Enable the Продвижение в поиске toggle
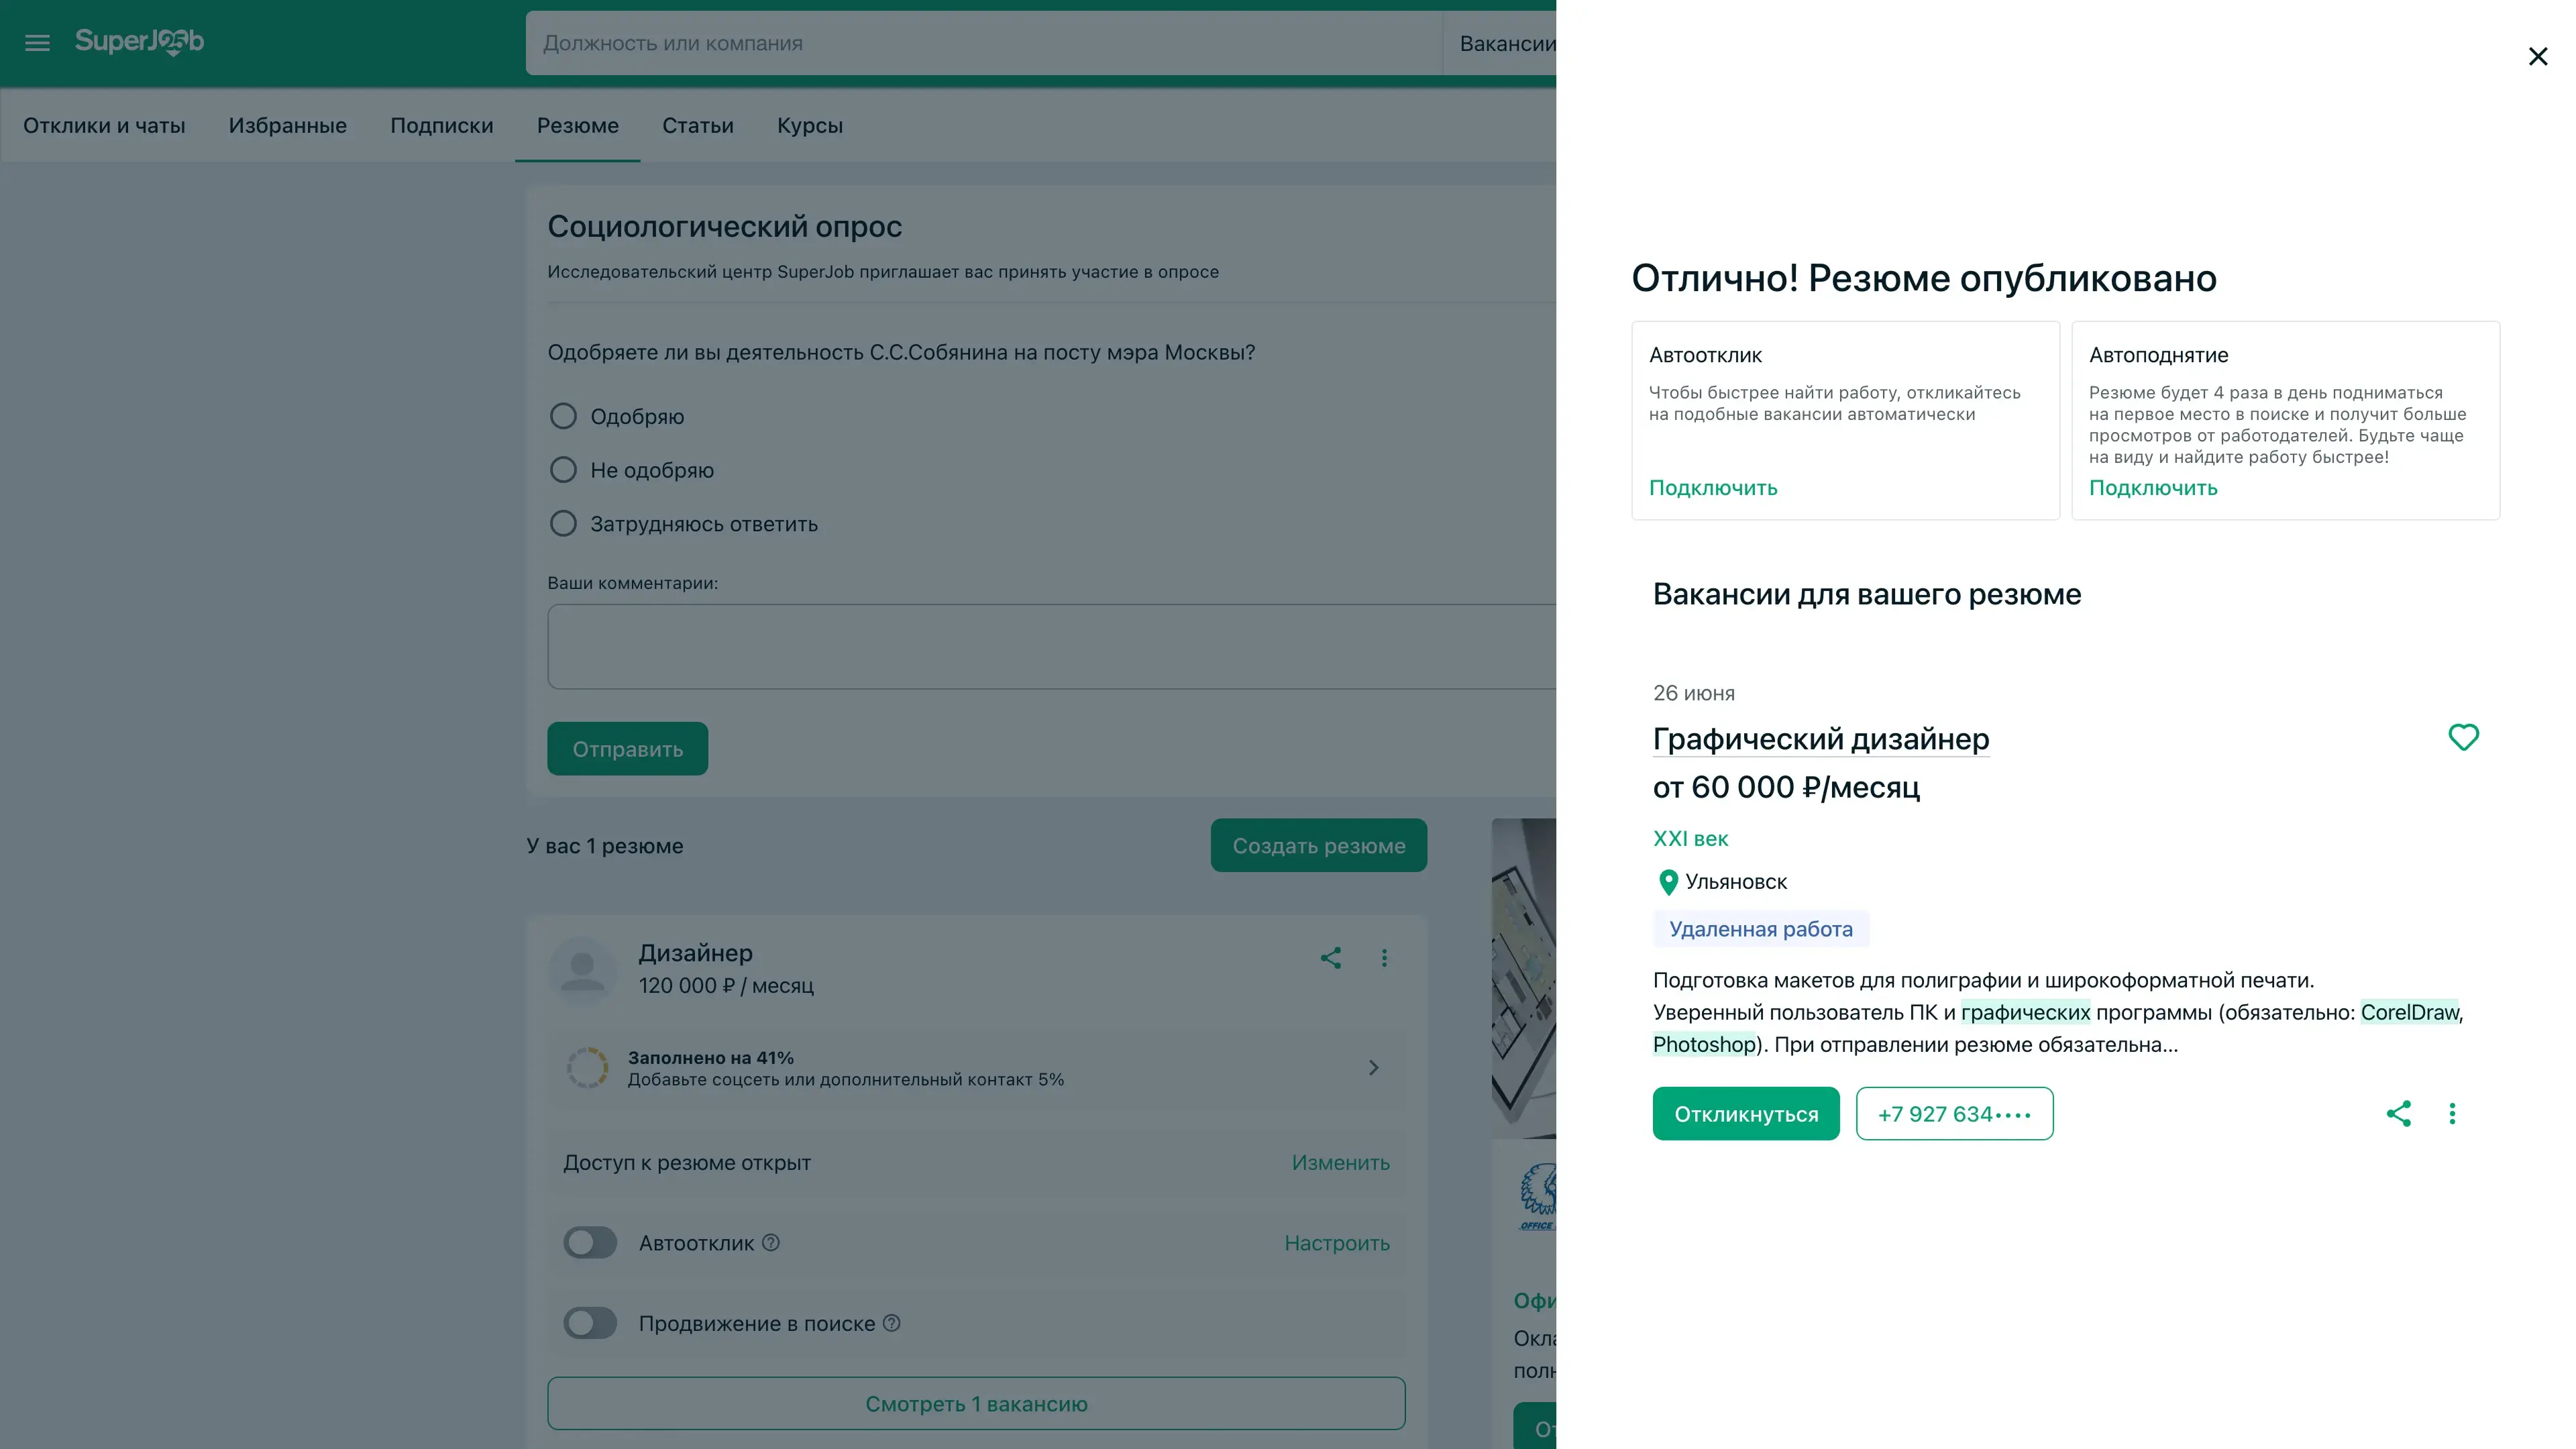Viewport: 2576px width, 1449px height. point(590,1323)
